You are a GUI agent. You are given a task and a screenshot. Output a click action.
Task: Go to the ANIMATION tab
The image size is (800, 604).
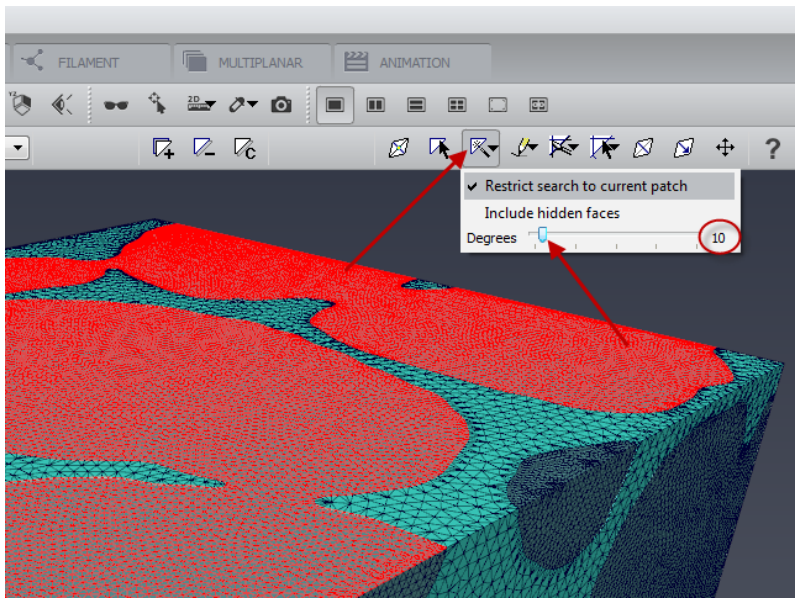pyautogui.click(x=413, y=62)
